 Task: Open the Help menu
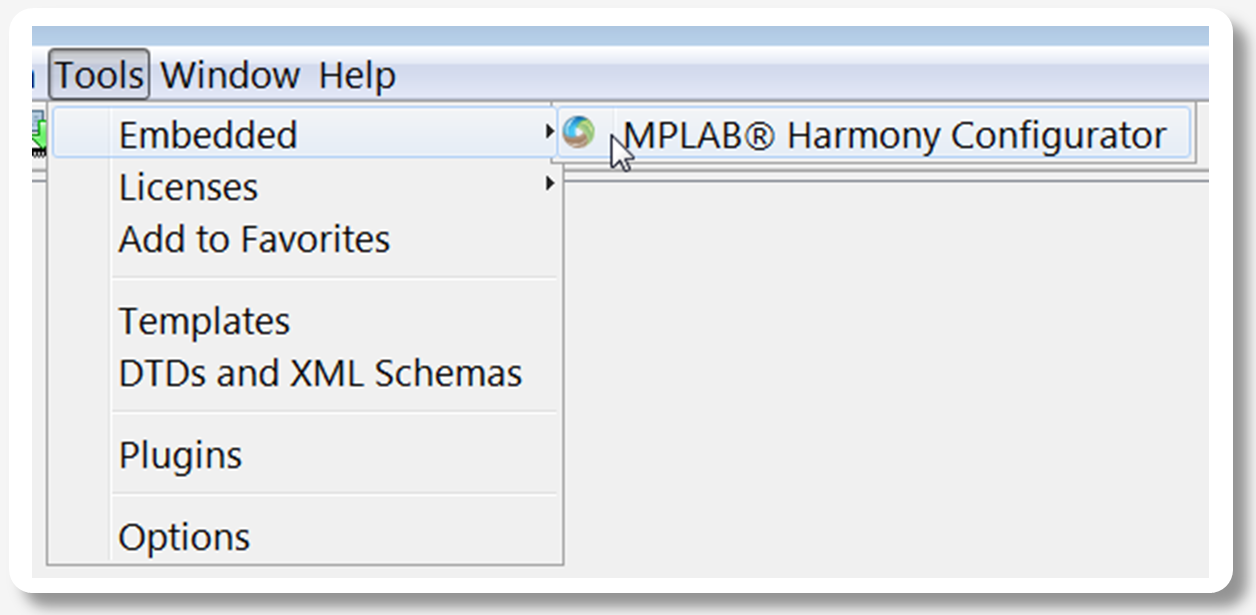[358, 73]
